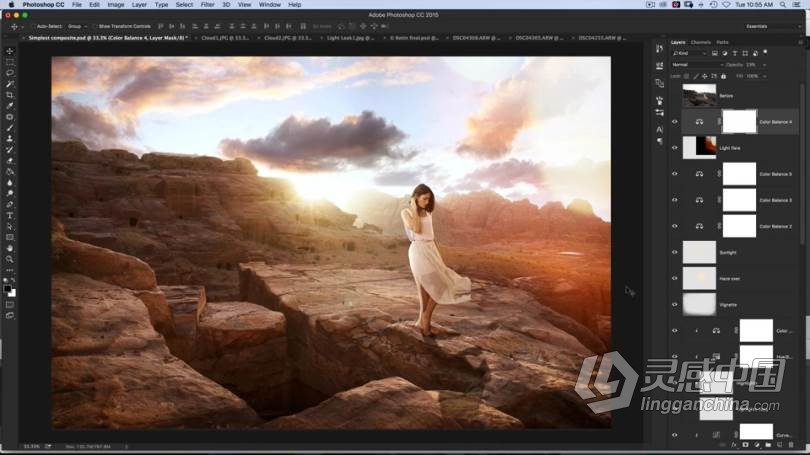
Task: Select the Dodge tool
Action: point(10,193)
